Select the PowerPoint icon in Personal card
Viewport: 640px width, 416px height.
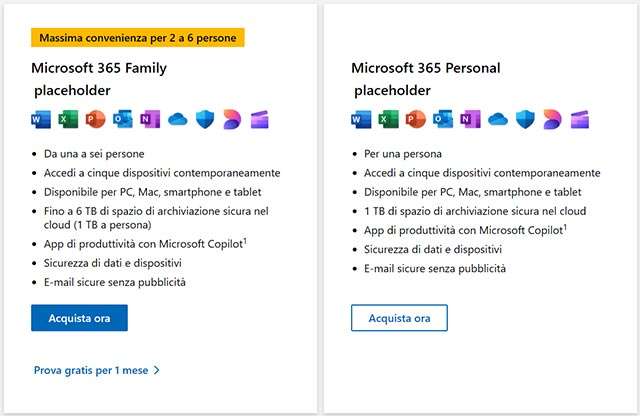click(416, 120)
